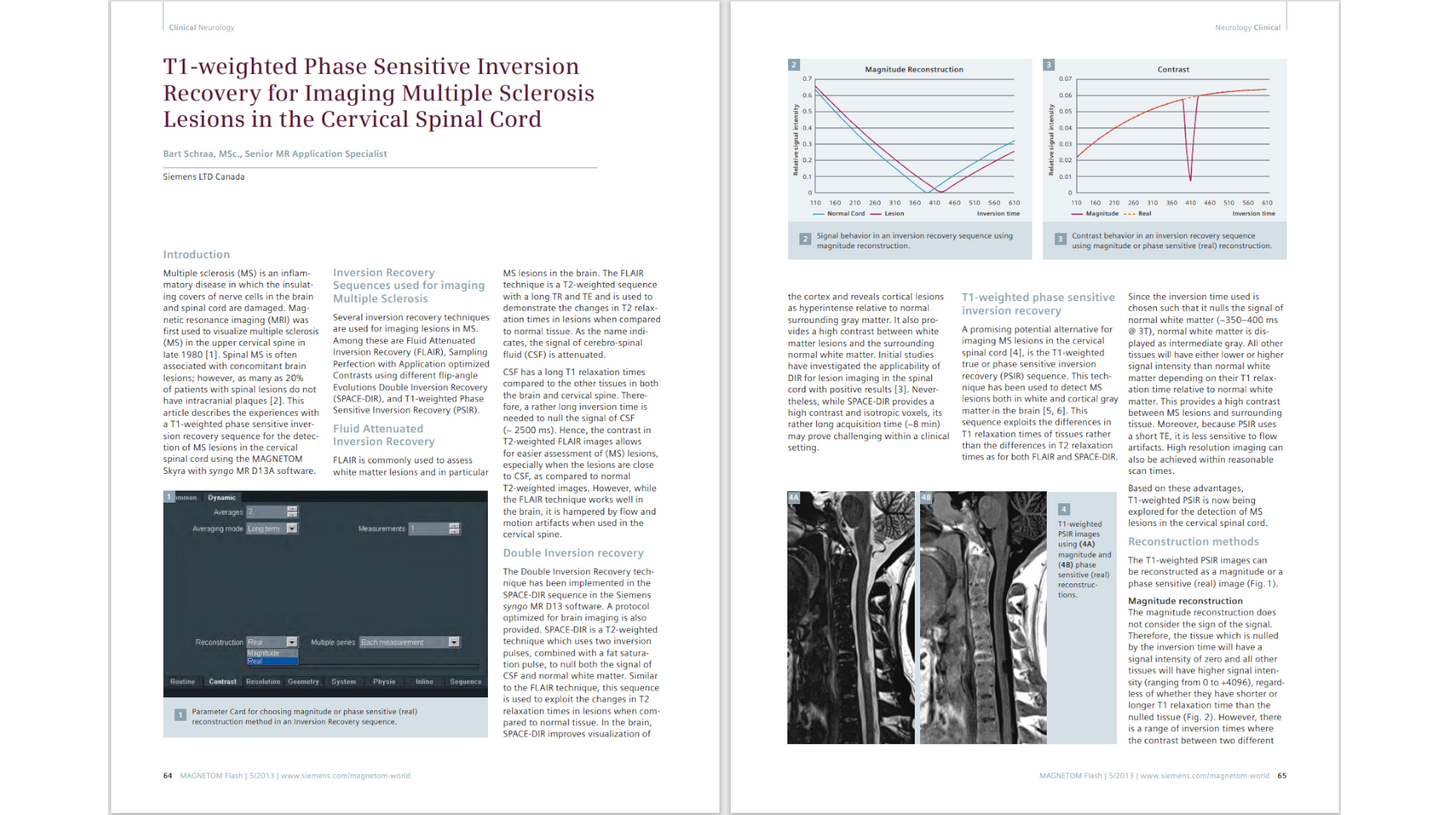Click the MRI image labeled 4B
This screenshot has height=815, width=1448.
point(982,617)
